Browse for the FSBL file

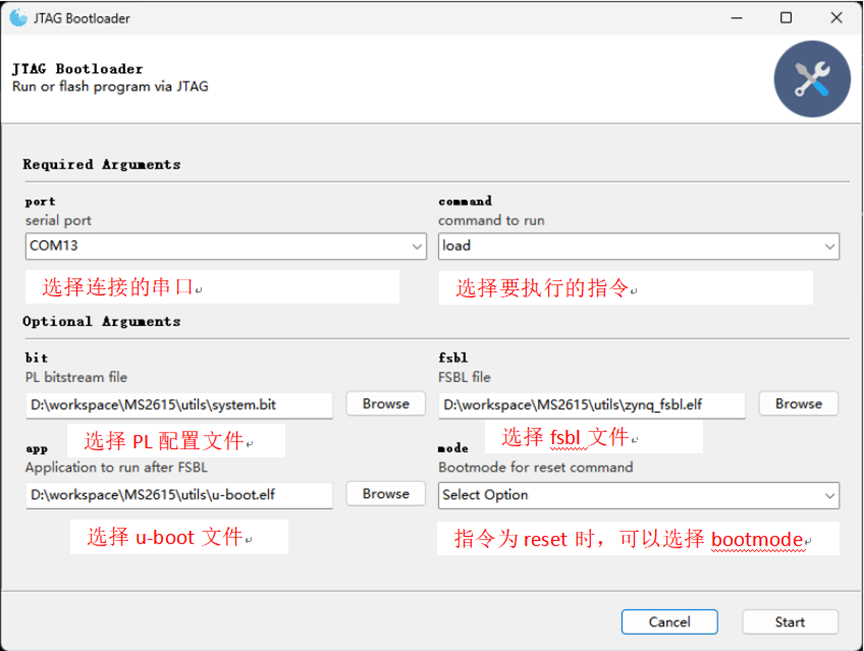(x=798, y=404)
